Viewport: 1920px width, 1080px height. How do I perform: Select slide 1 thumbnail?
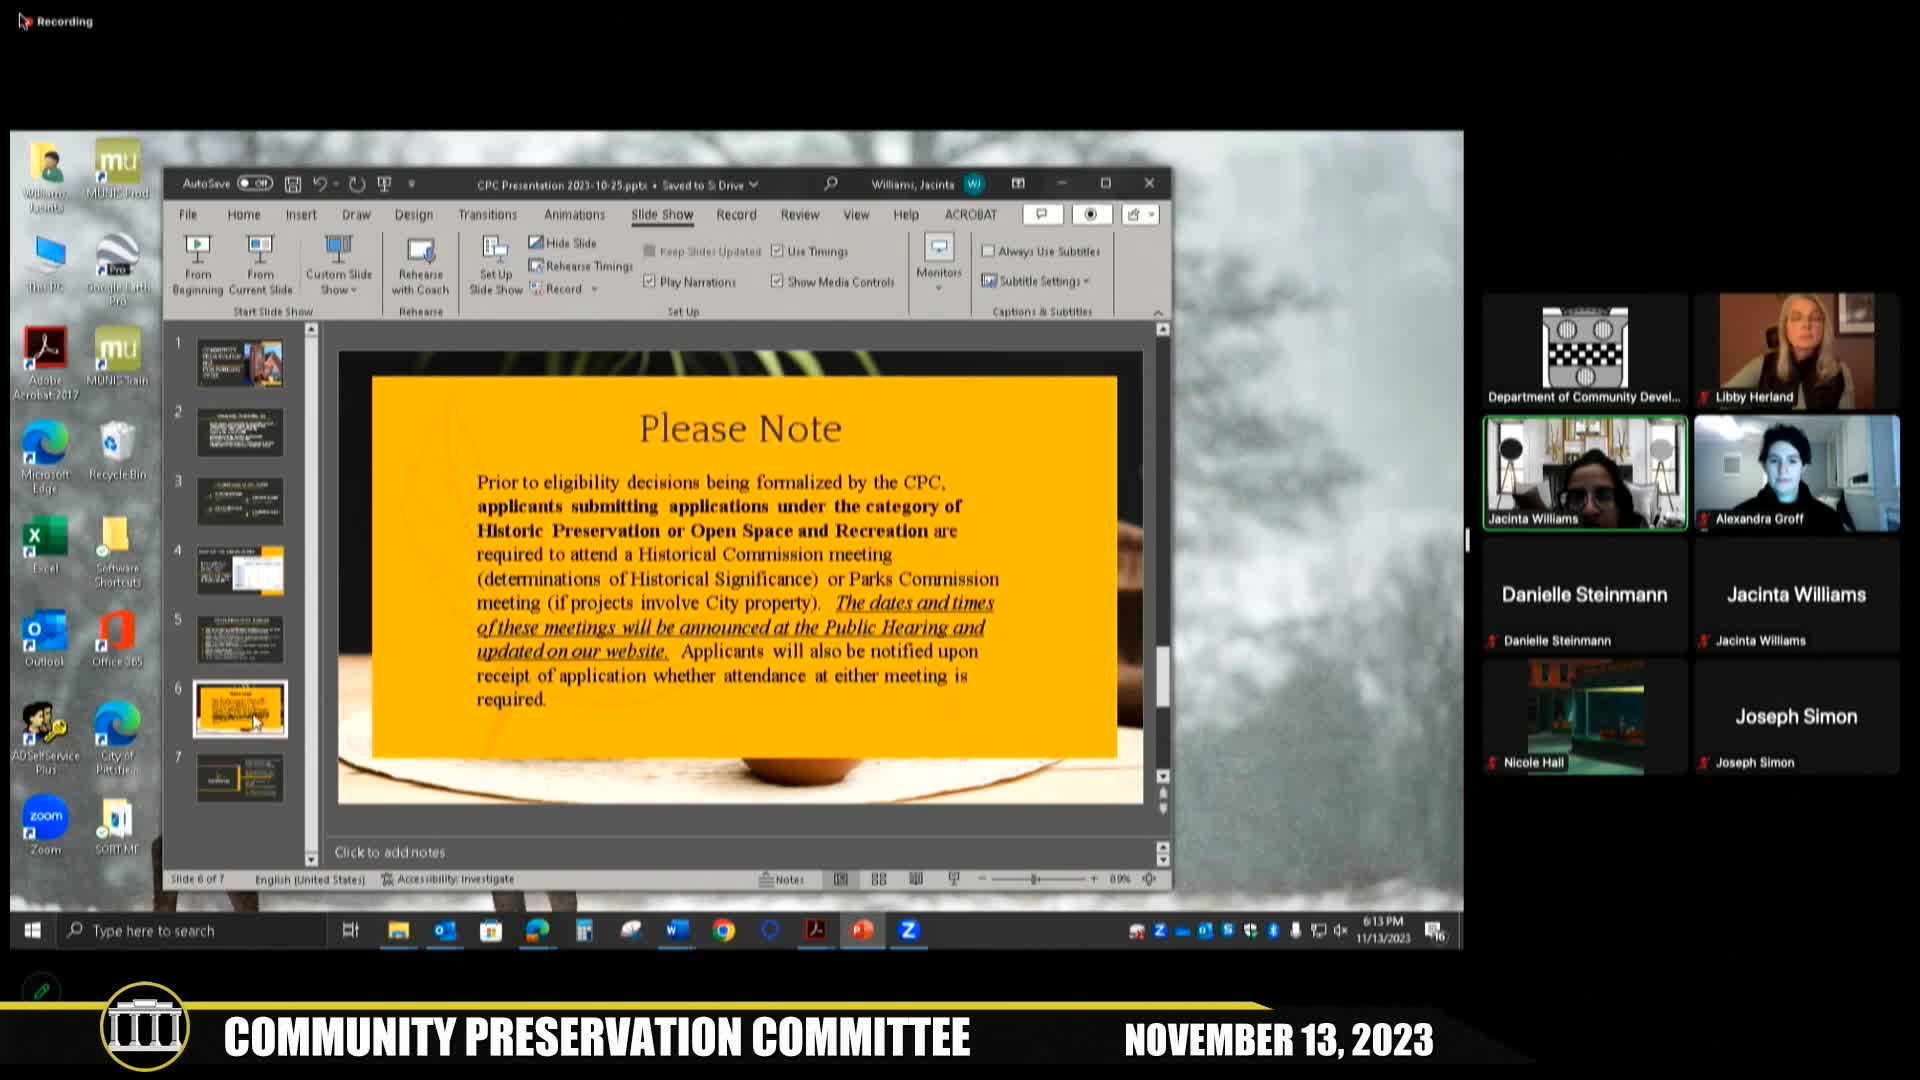240,363
